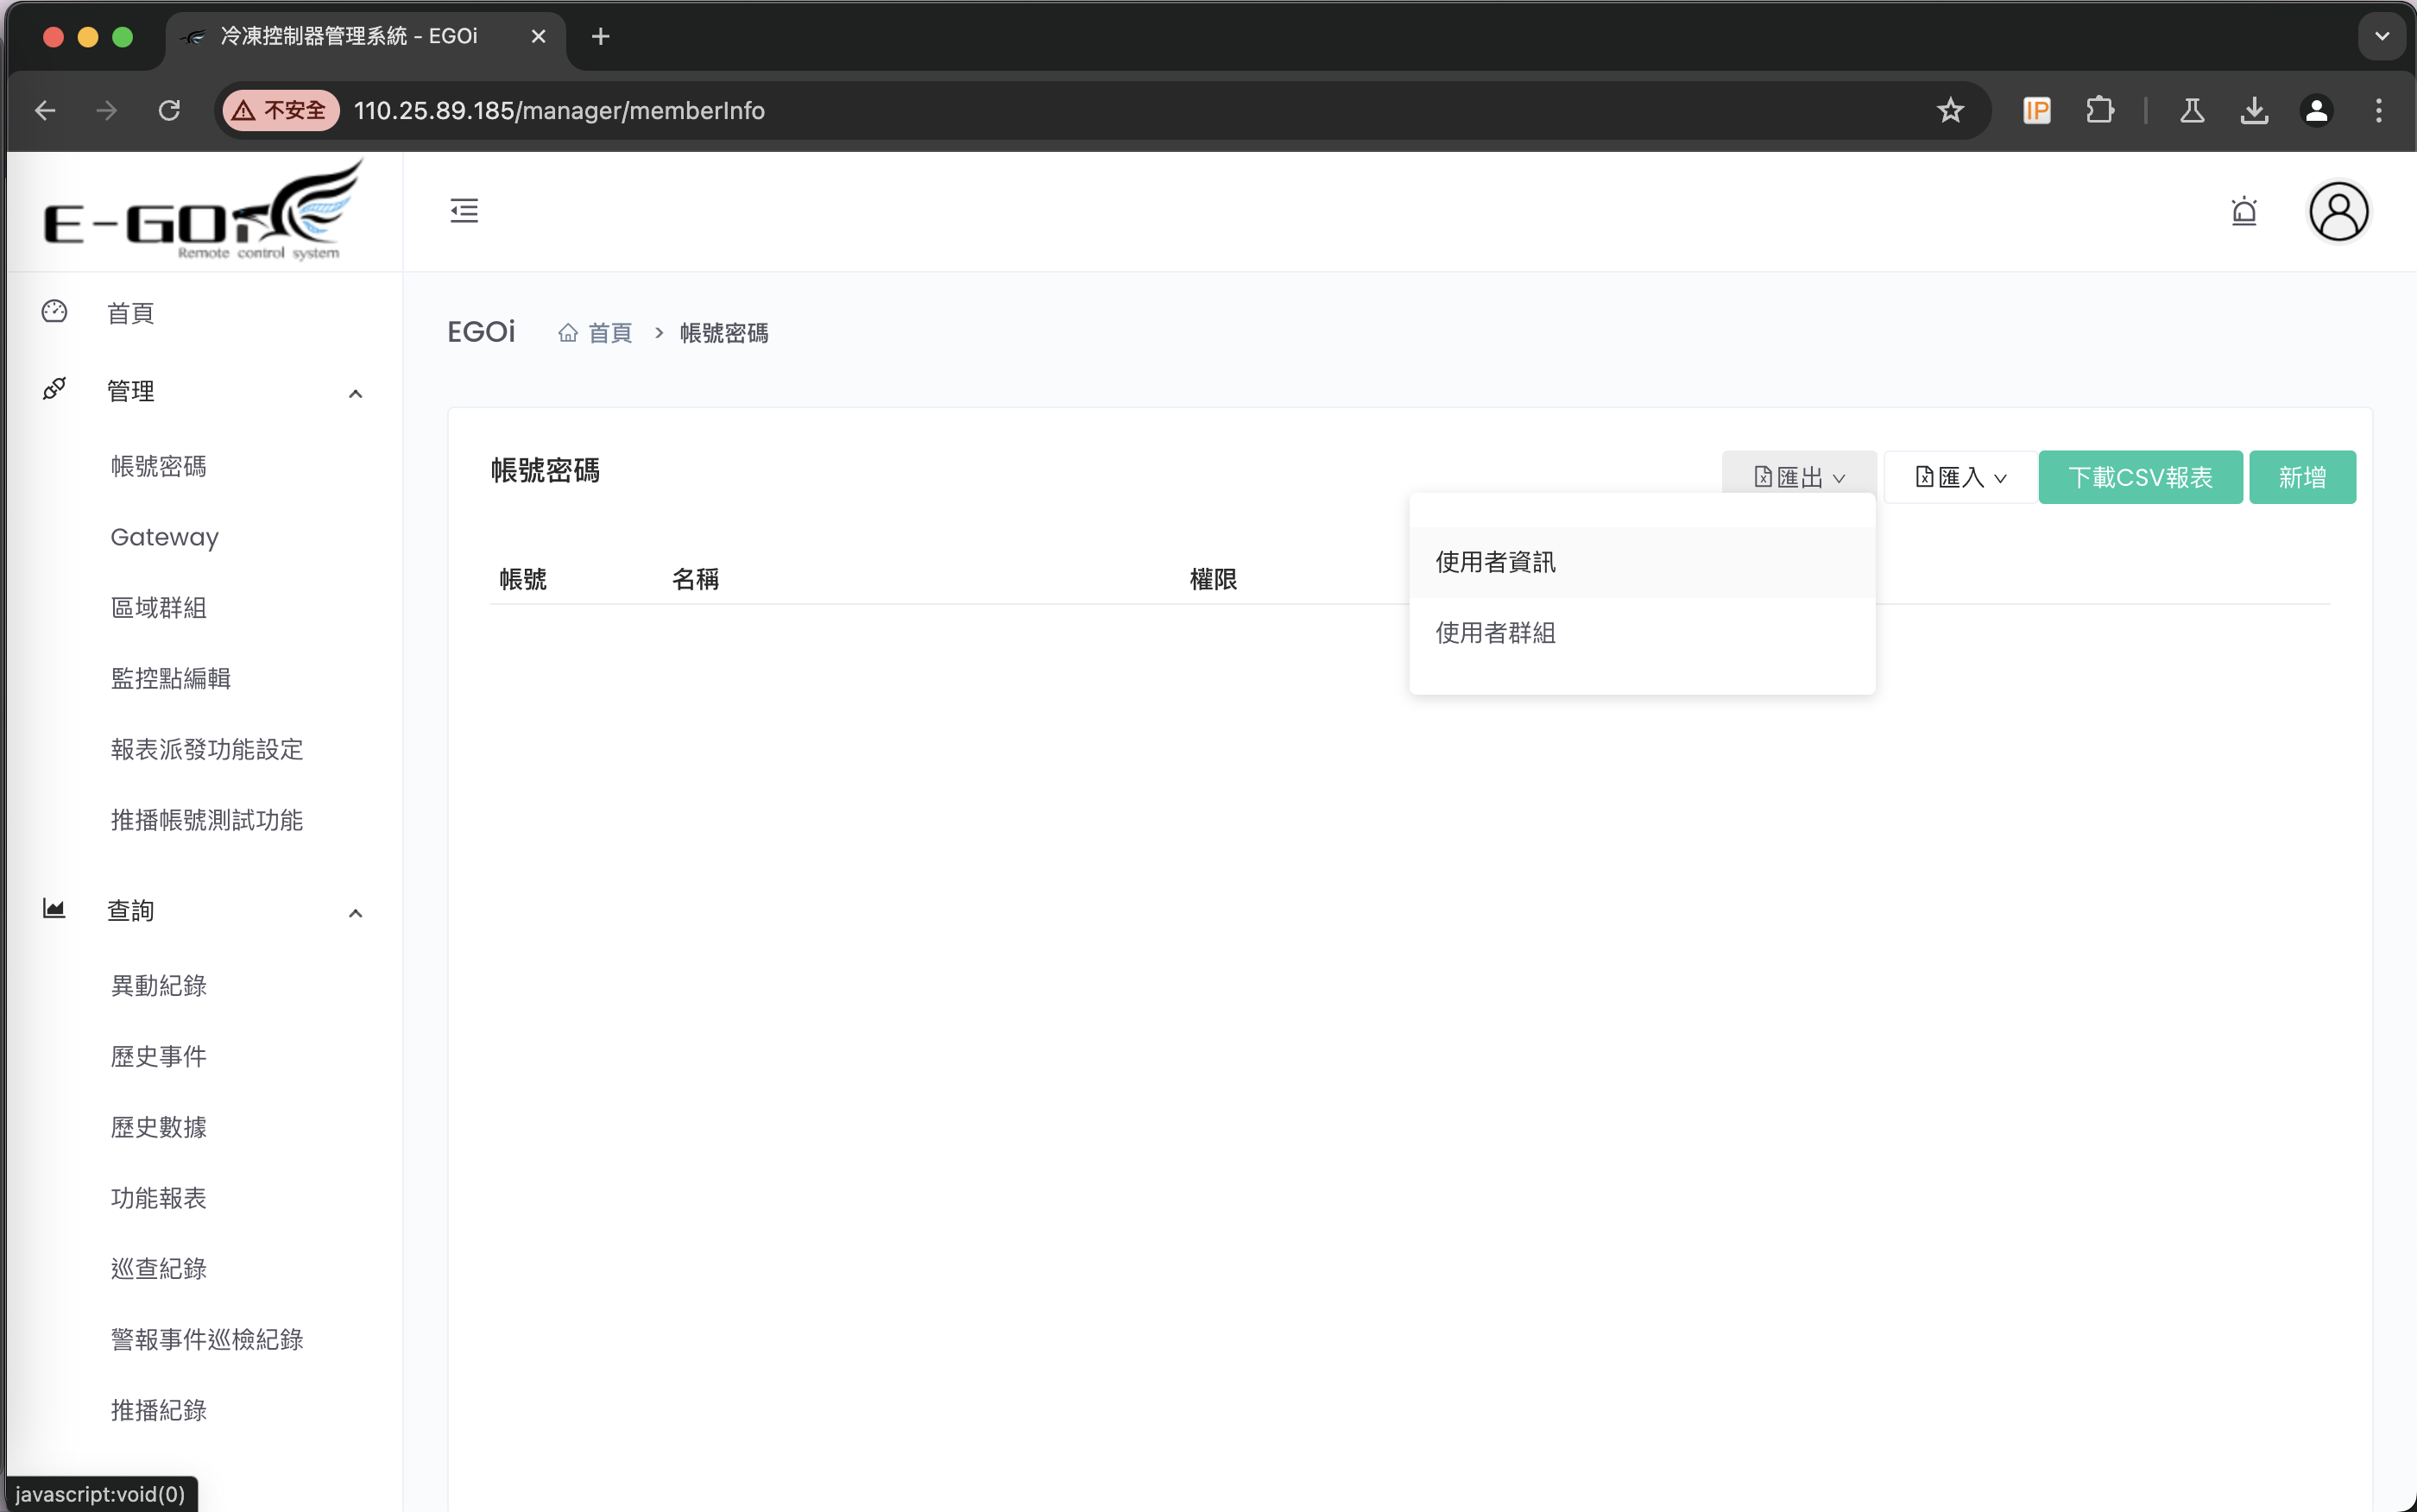Go forward in browser history
This screenshot has height=1512, width=2417.
107,110
